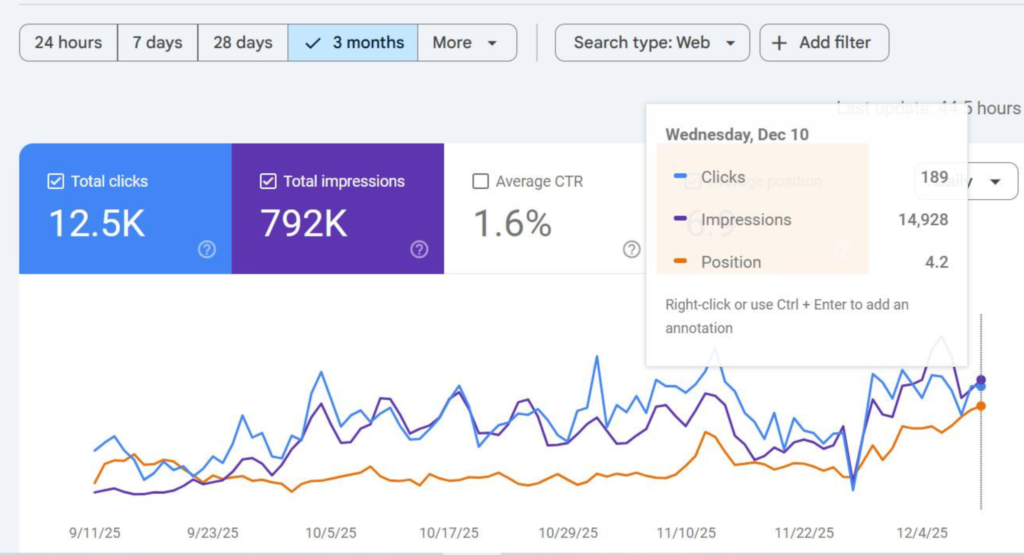The height and width of the screenshot is (555, 1024).
Task: Click the orange Position data point on chart
Action: click(x=981, y=406)
